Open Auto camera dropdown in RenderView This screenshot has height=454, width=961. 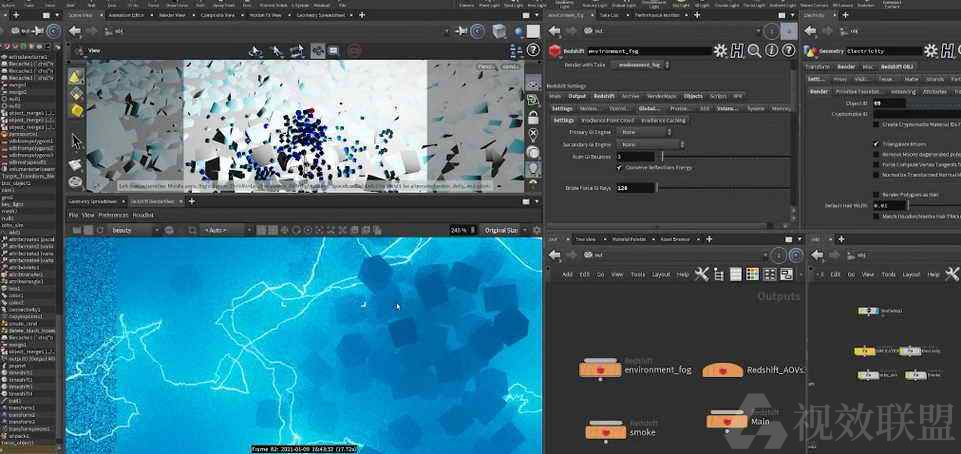click(228, 230)
